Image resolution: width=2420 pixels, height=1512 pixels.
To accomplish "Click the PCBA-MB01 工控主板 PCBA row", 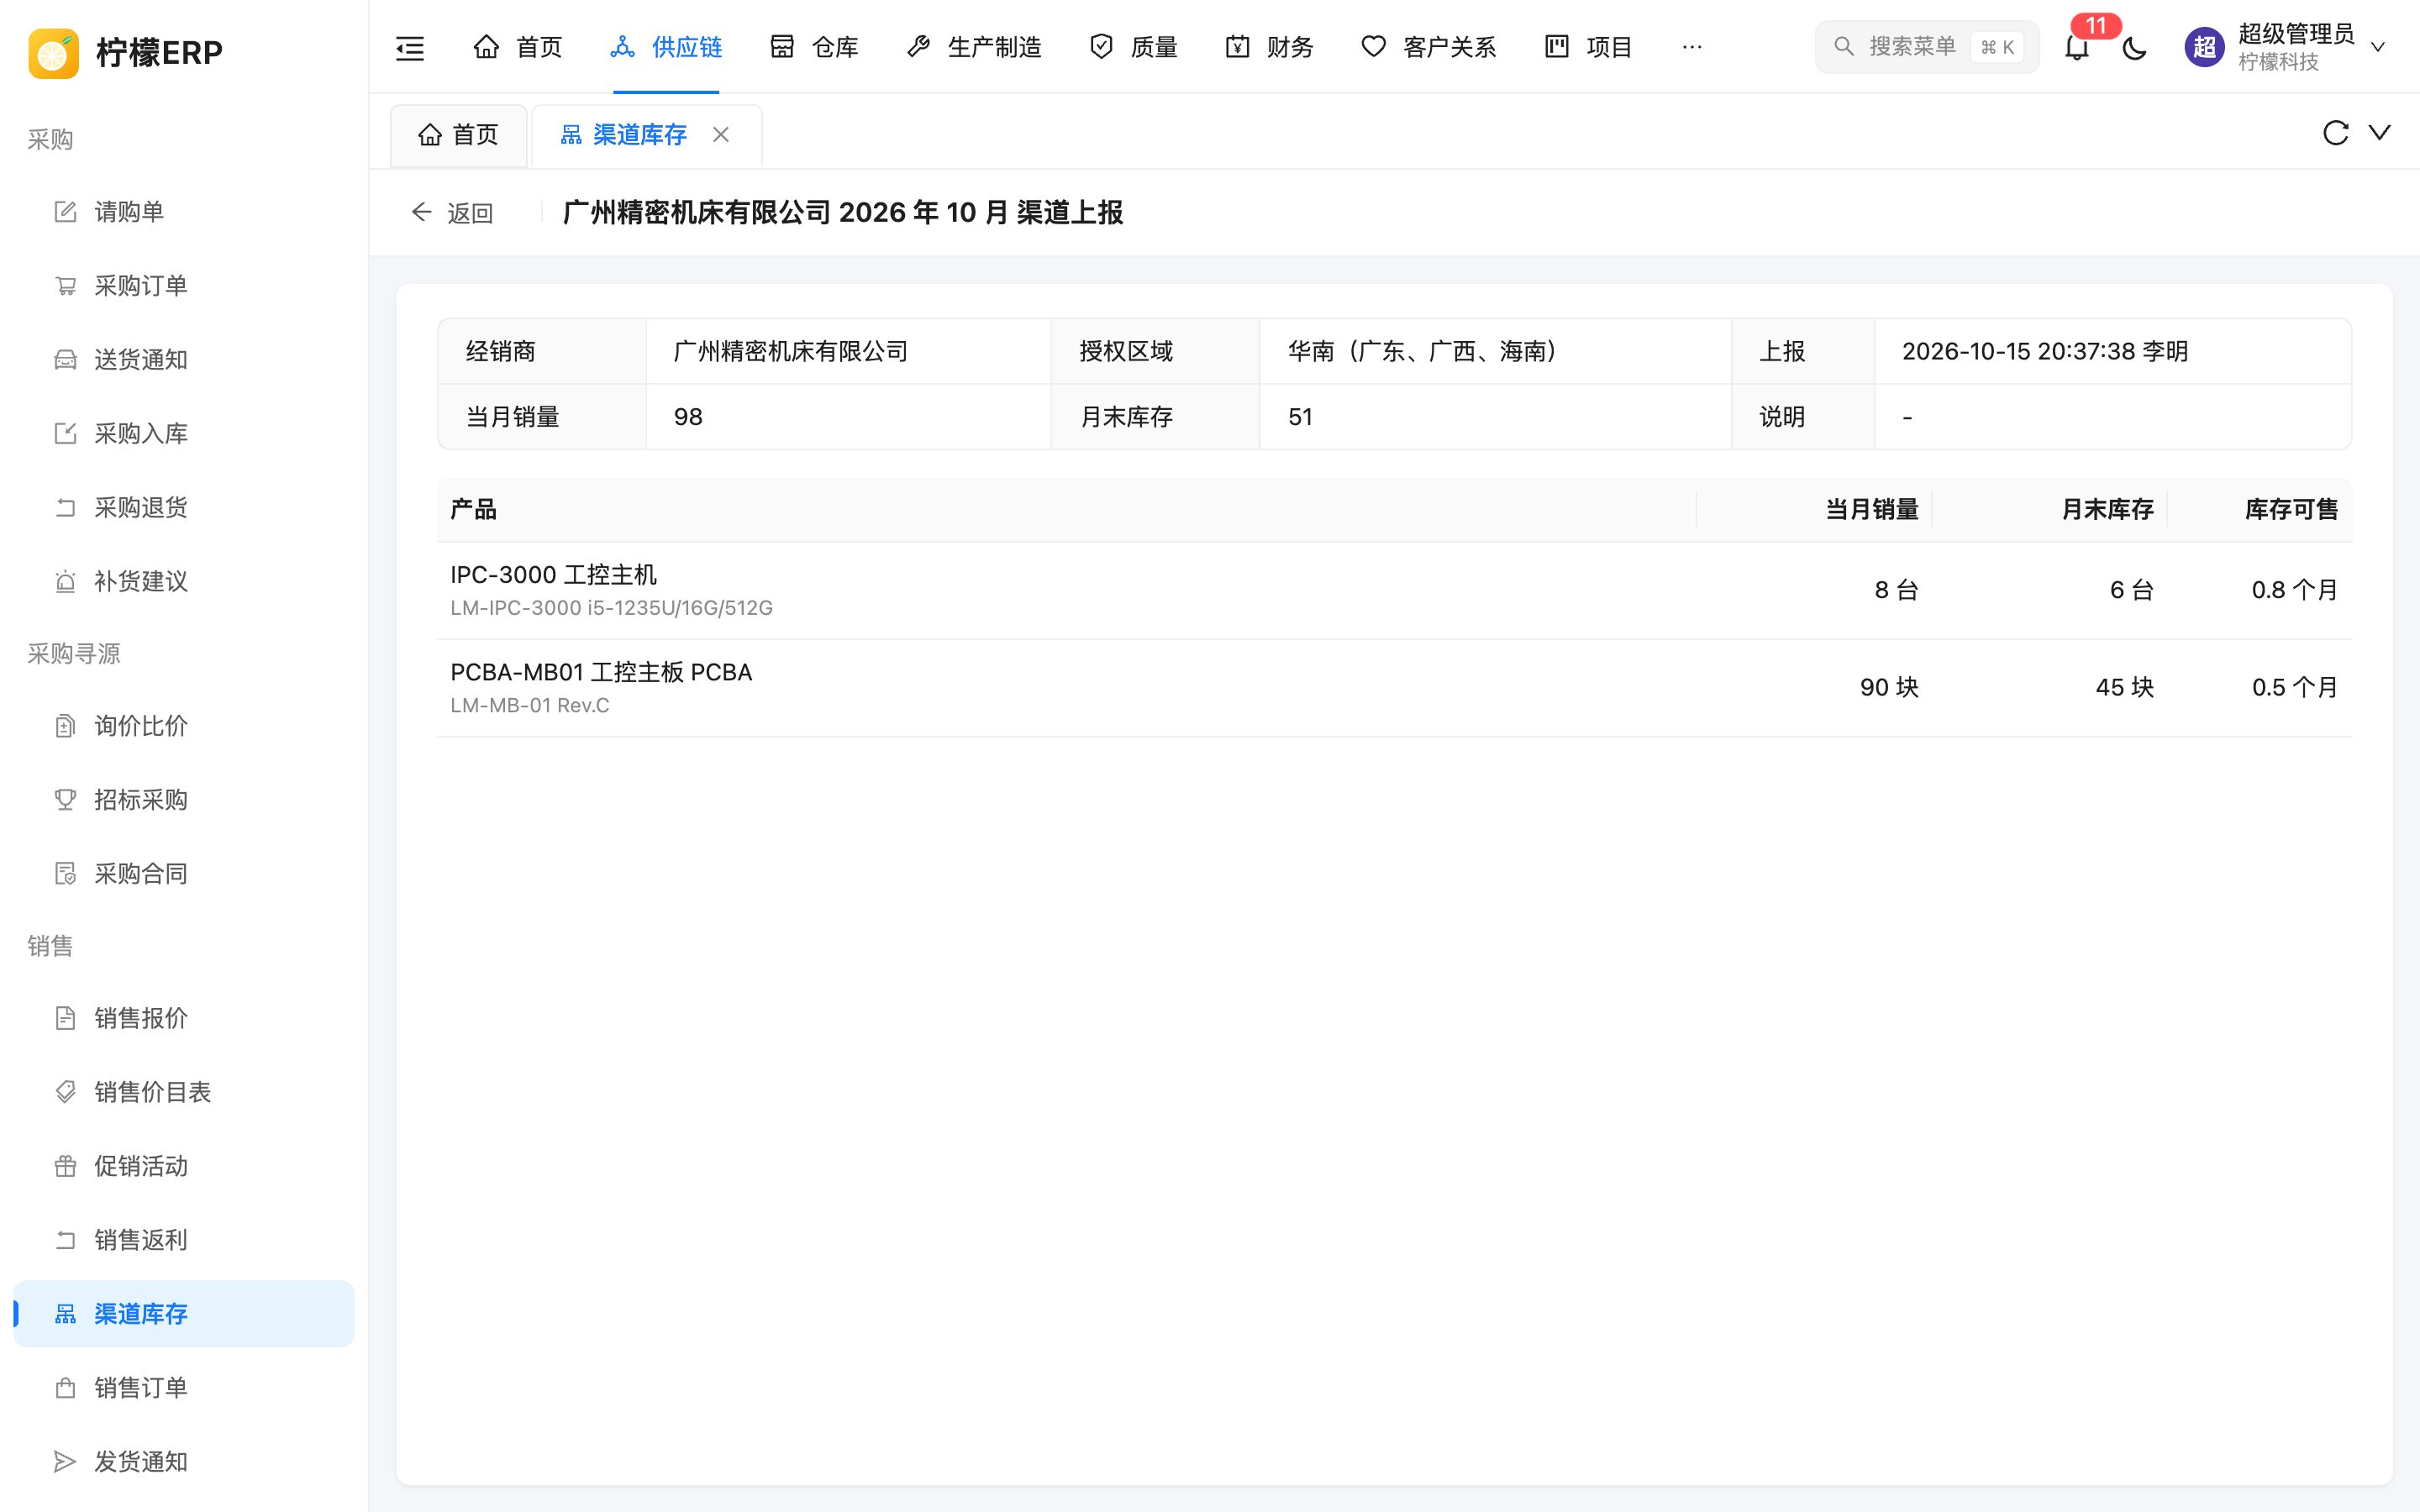I will pos(1394,688).
